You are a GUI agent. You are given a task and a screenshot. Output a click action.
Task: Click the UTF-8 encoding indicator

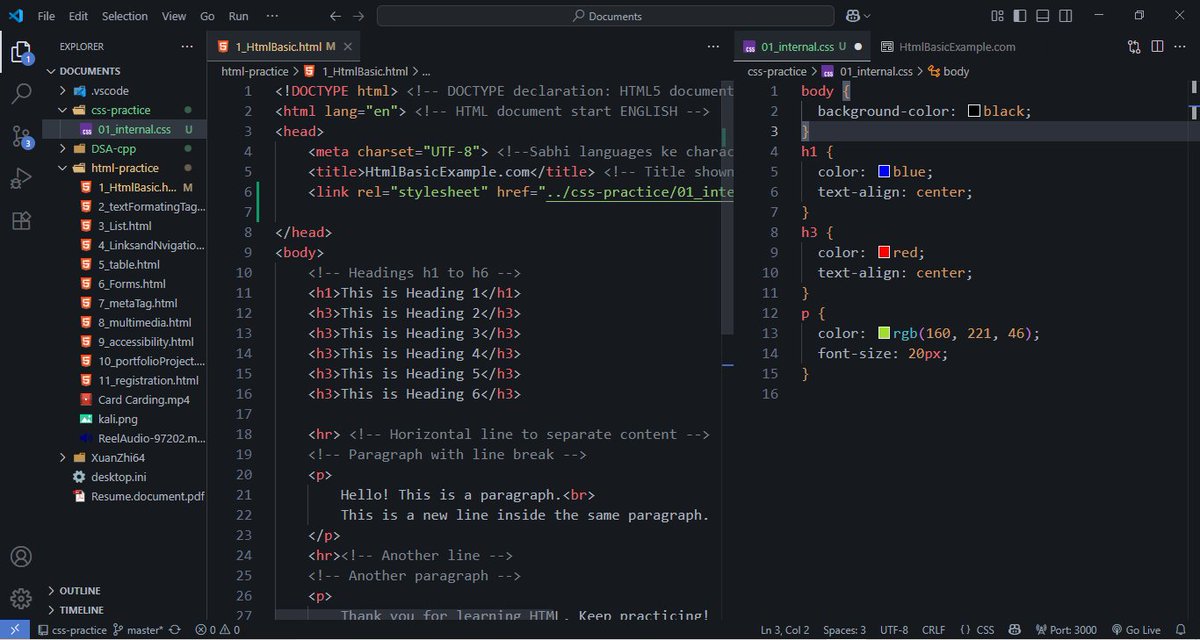[x=894, y=630]
